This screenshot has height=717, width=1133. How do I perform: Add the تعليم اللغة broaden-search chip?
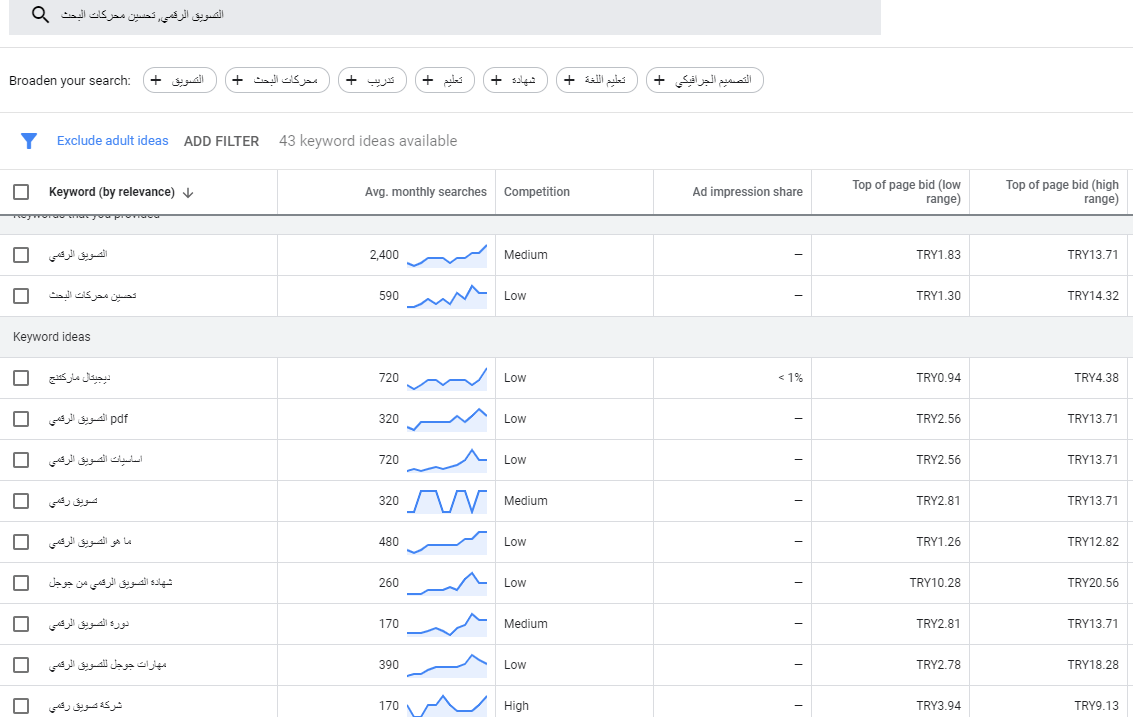click(597, 80)
